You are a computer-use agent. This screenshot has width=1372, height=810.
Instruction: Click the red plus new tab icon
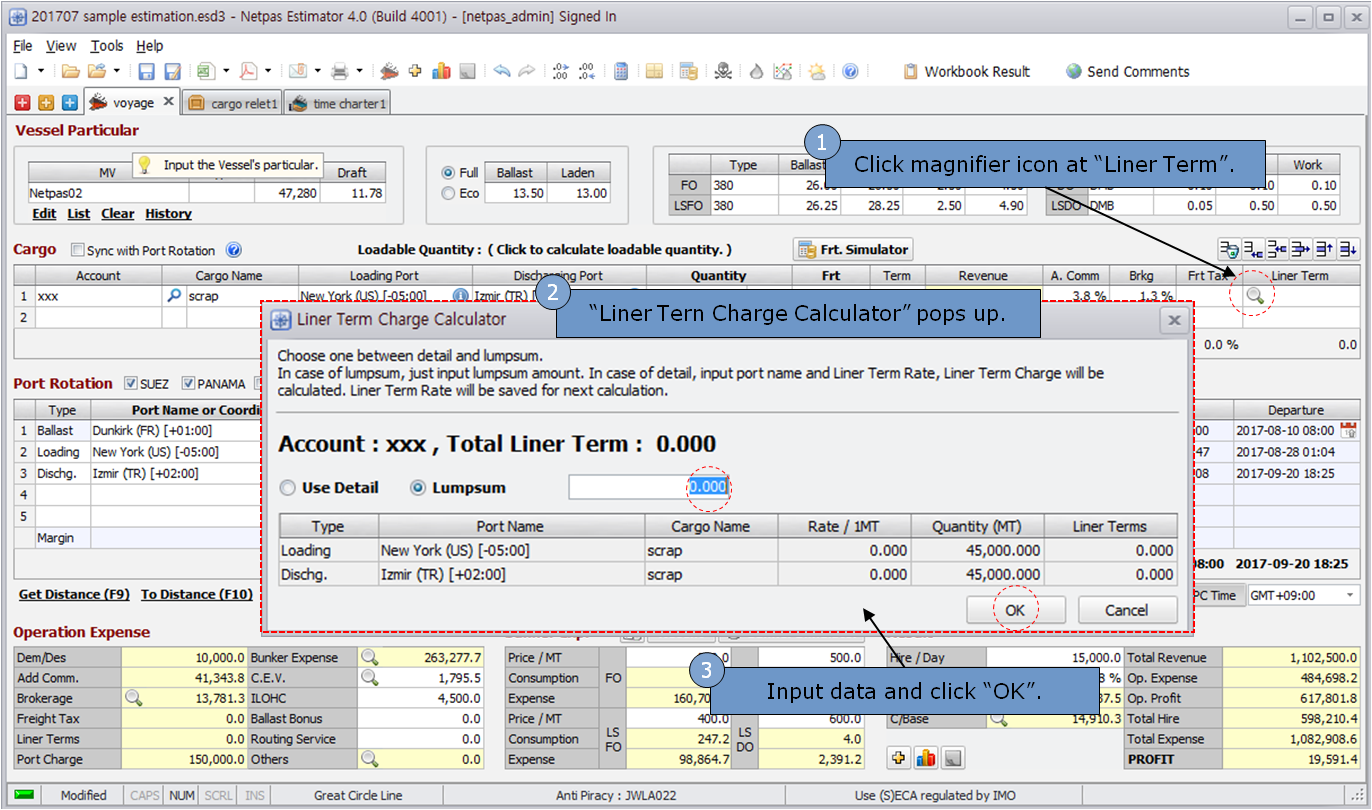click(x=22, y=103)
